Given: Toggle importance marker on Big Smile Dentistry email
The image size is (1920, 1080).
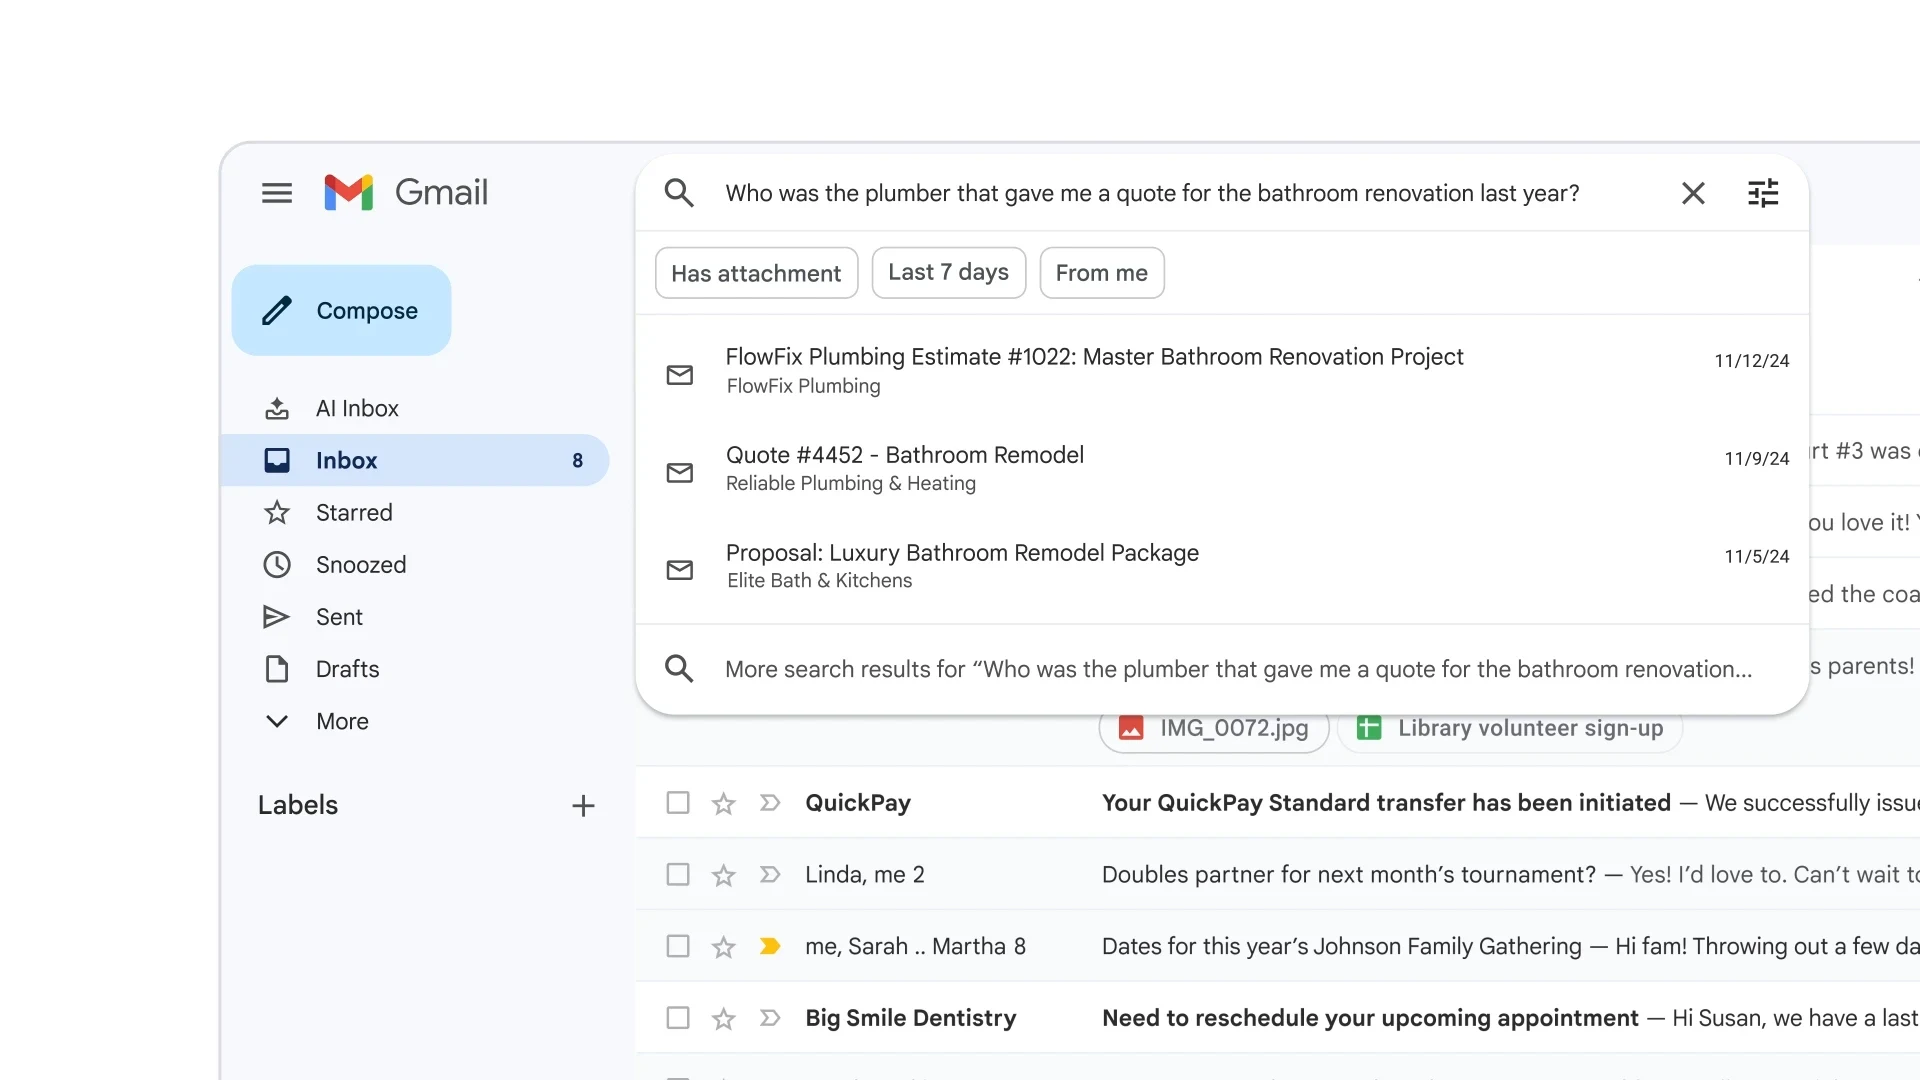Looking at the screenshot, I should click(769, 1018).
